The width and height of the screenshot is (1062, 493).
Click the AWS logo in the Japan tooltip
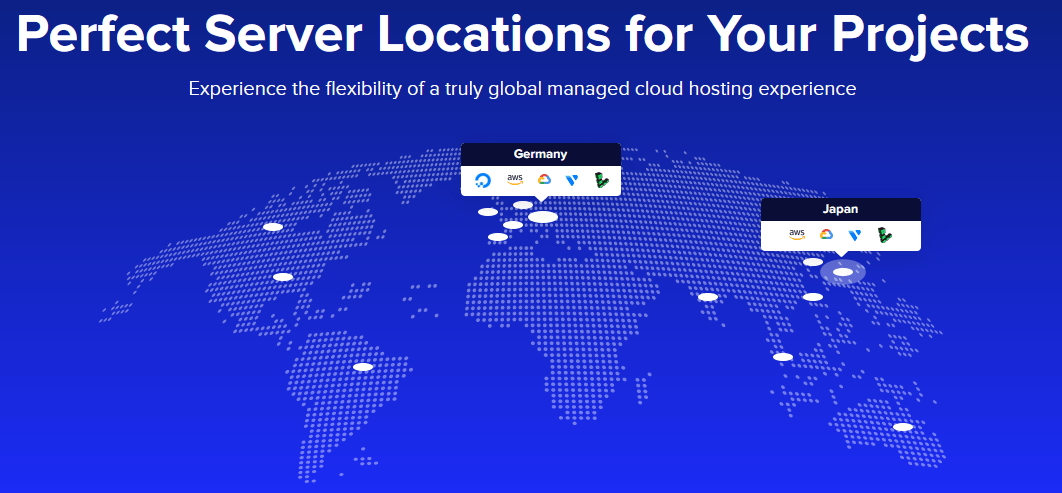(x=796, y=234)
